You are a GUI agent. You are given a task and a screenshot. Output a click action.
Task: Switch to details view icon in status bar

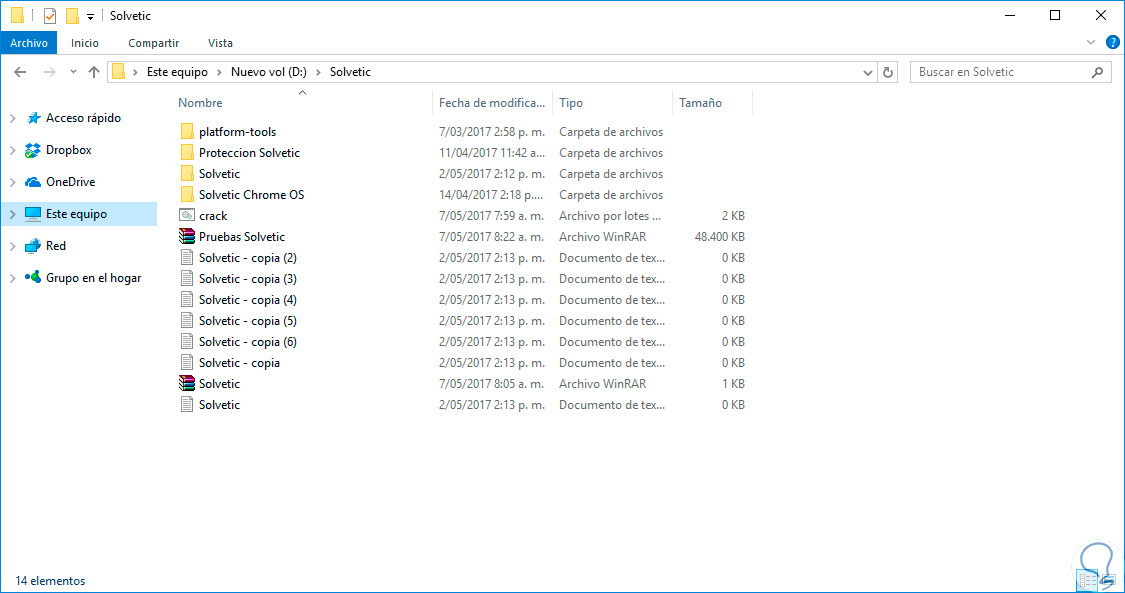(1087, 581)
